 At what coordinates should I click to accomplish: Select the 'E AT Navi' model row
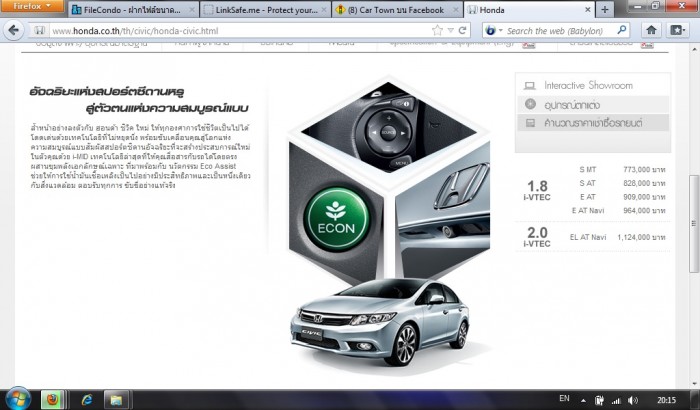[618, 210]
